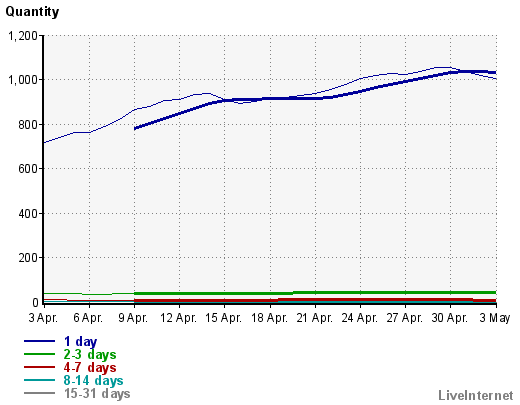The width and height of the screenshot is (520, 405).
Task: Click the 21 Apr. x-axis date label
Action: coord(314,318)
